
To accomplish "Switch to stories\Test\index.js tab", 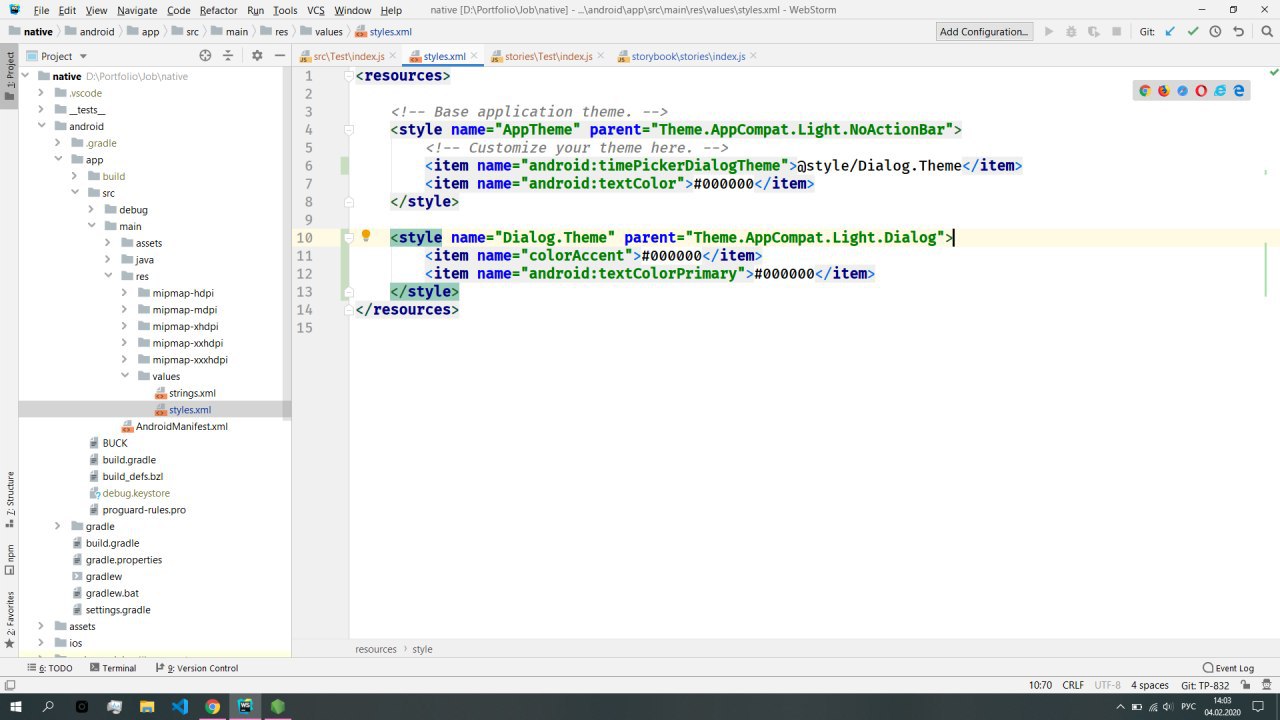I will pyautogui.click(x=549, y=57).
